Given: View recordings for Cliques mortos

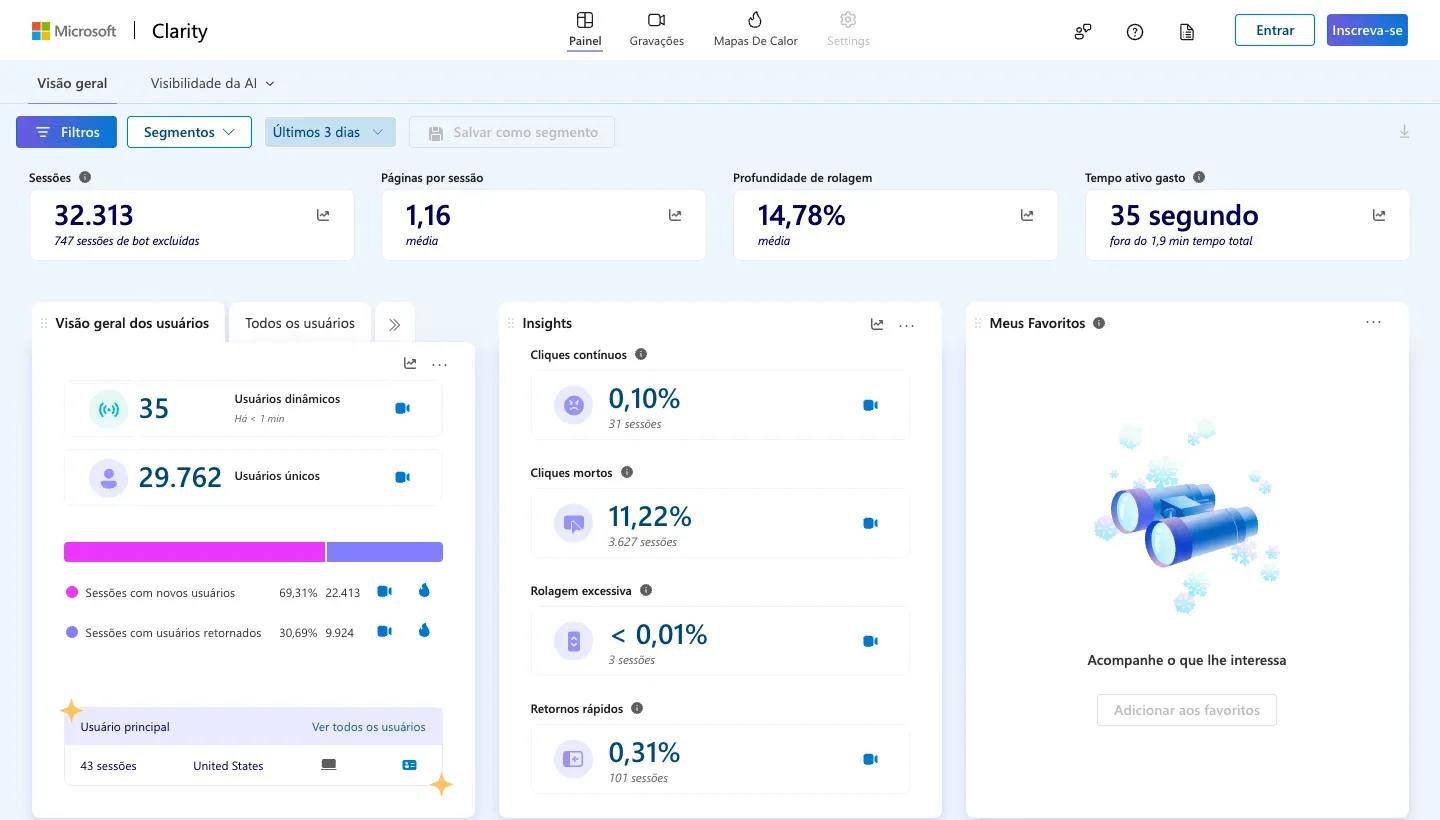Looking at the screenshot, I should 870,523.
